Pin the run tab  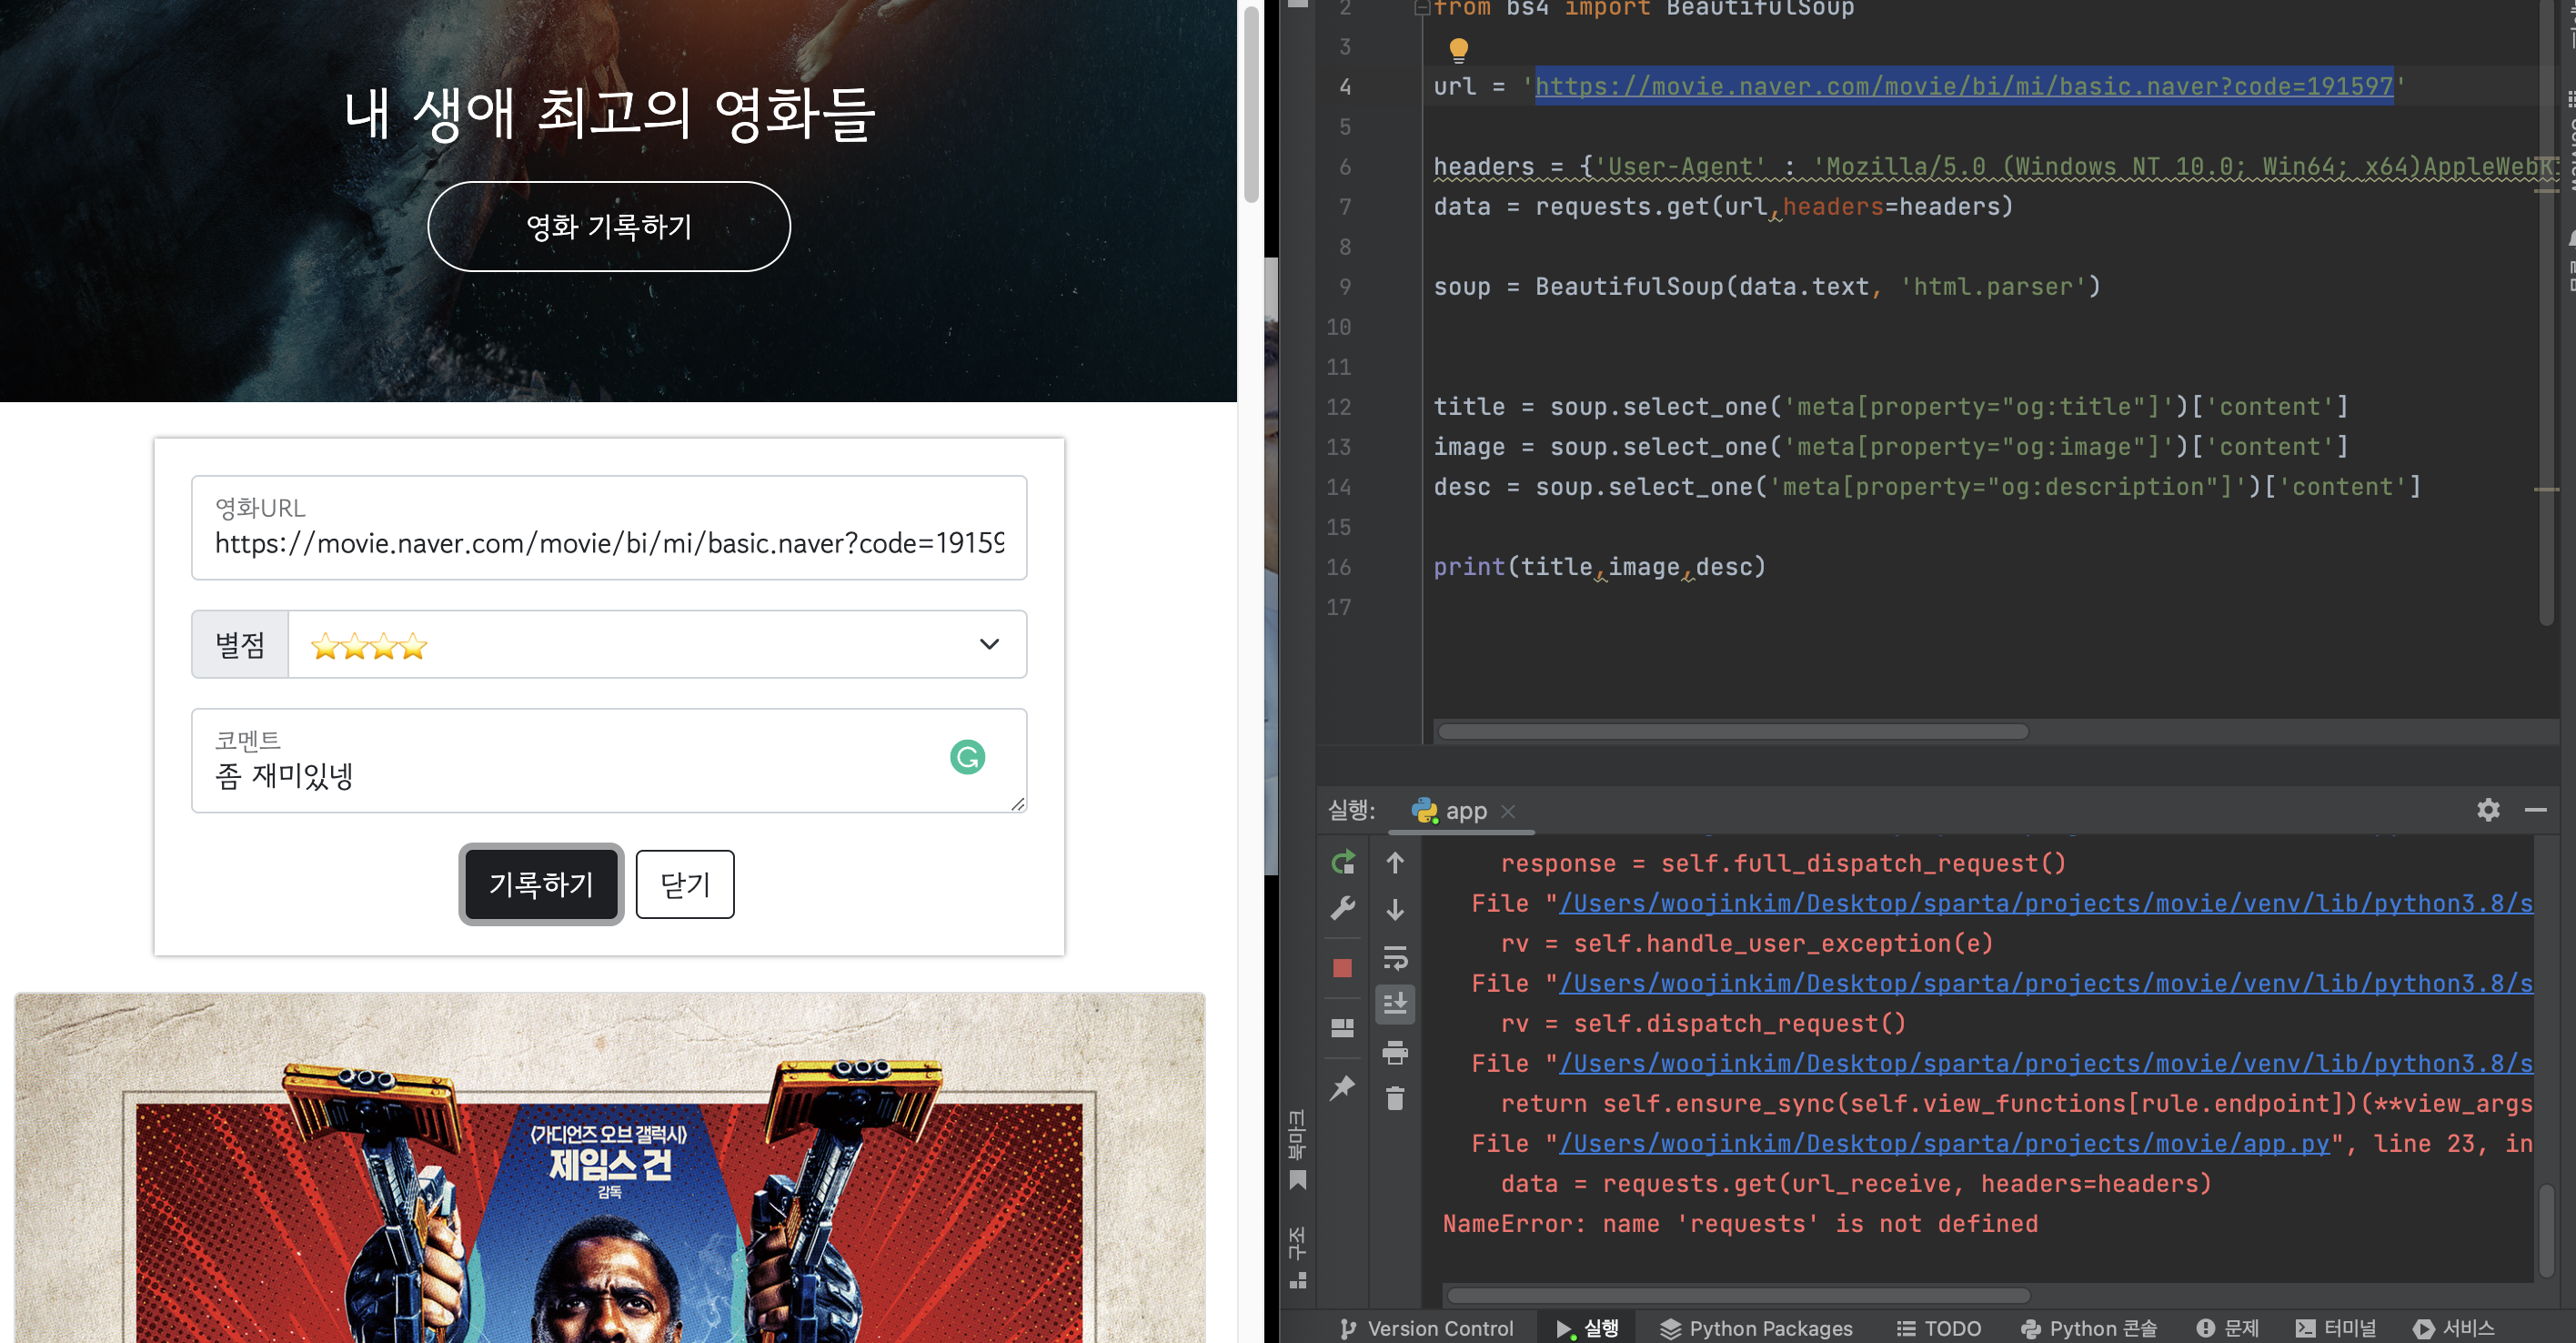1343,1087
